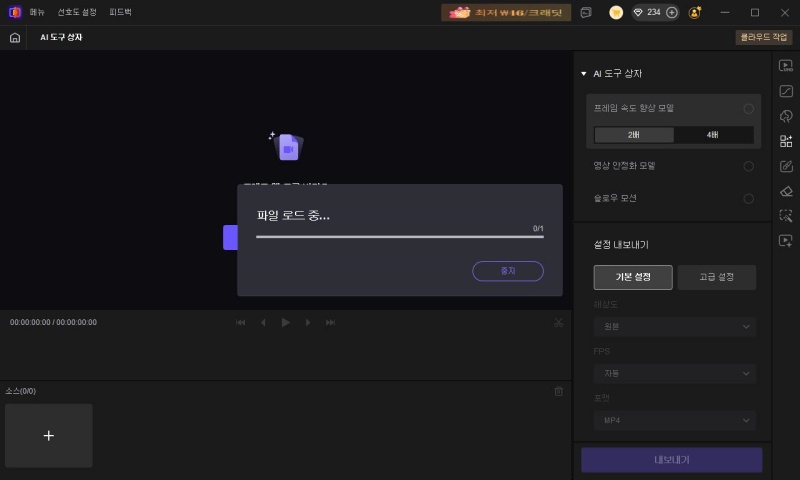Screen dimensions: 800x480
Task: Click the 설정 내보내기 section heading
Action: pyautogui.click(x=621, y=245)
